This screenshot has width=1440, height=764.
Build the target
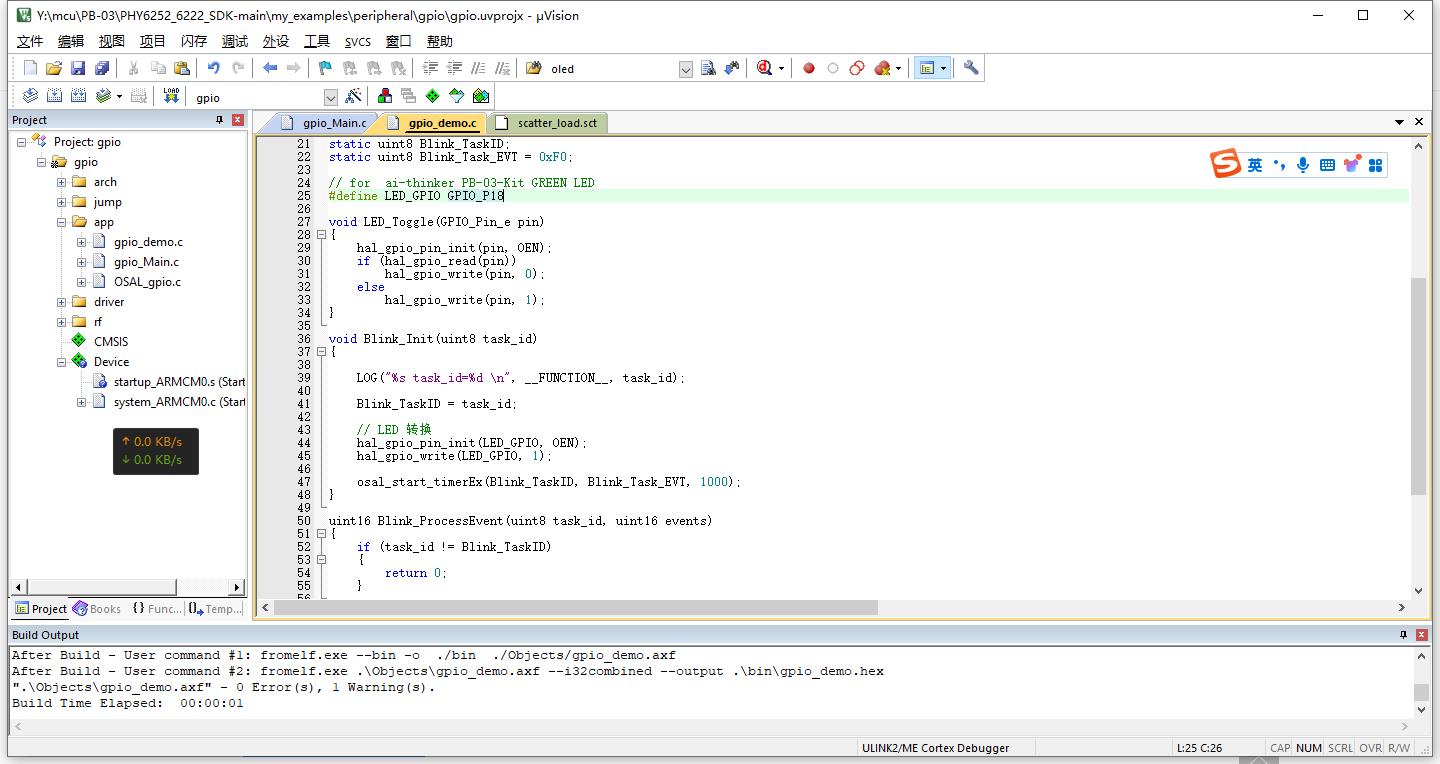54,96
